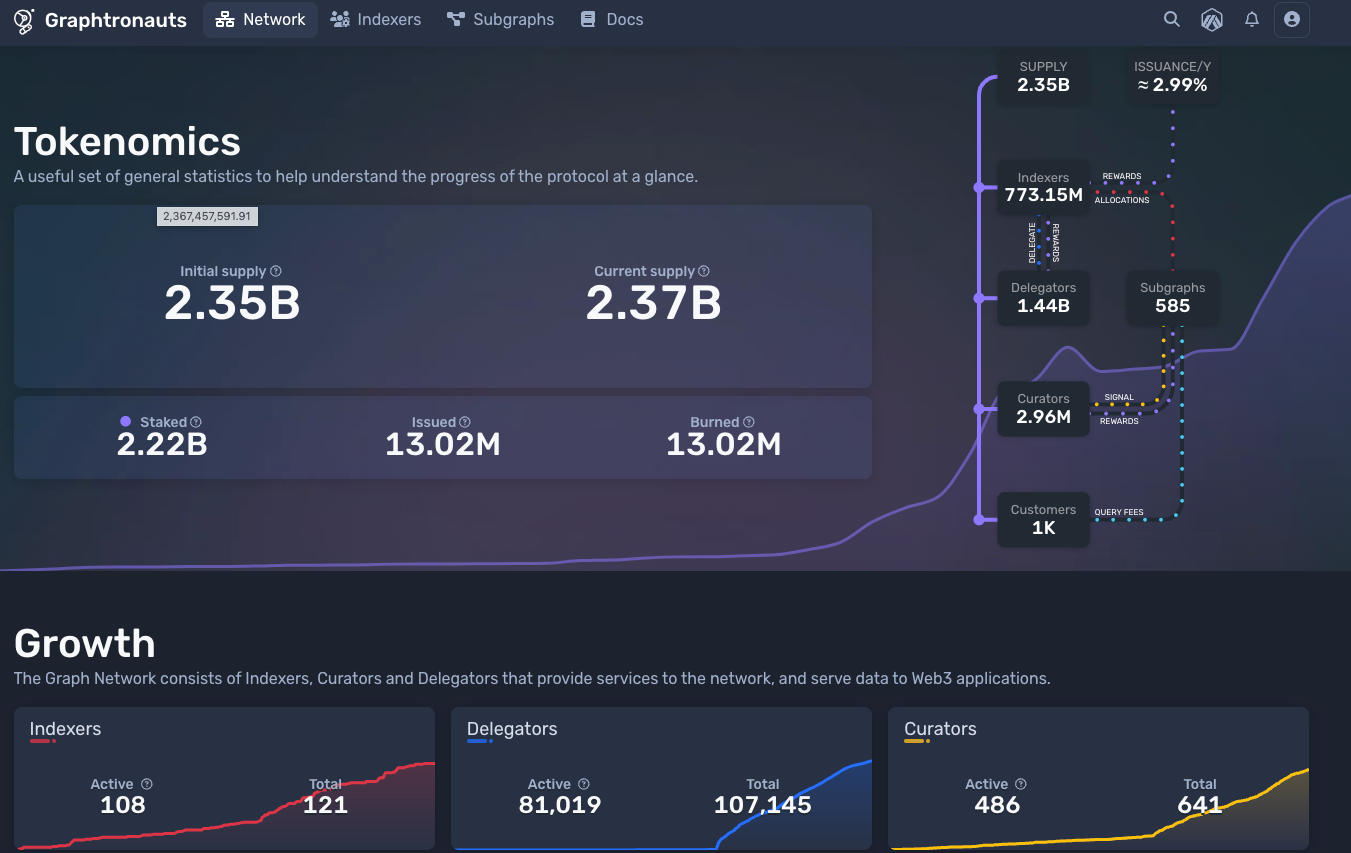This screenshot has height=853, width=1351.
Task: Click the 2,367,457,591.91 tooltip
Action: click(207, 216)
